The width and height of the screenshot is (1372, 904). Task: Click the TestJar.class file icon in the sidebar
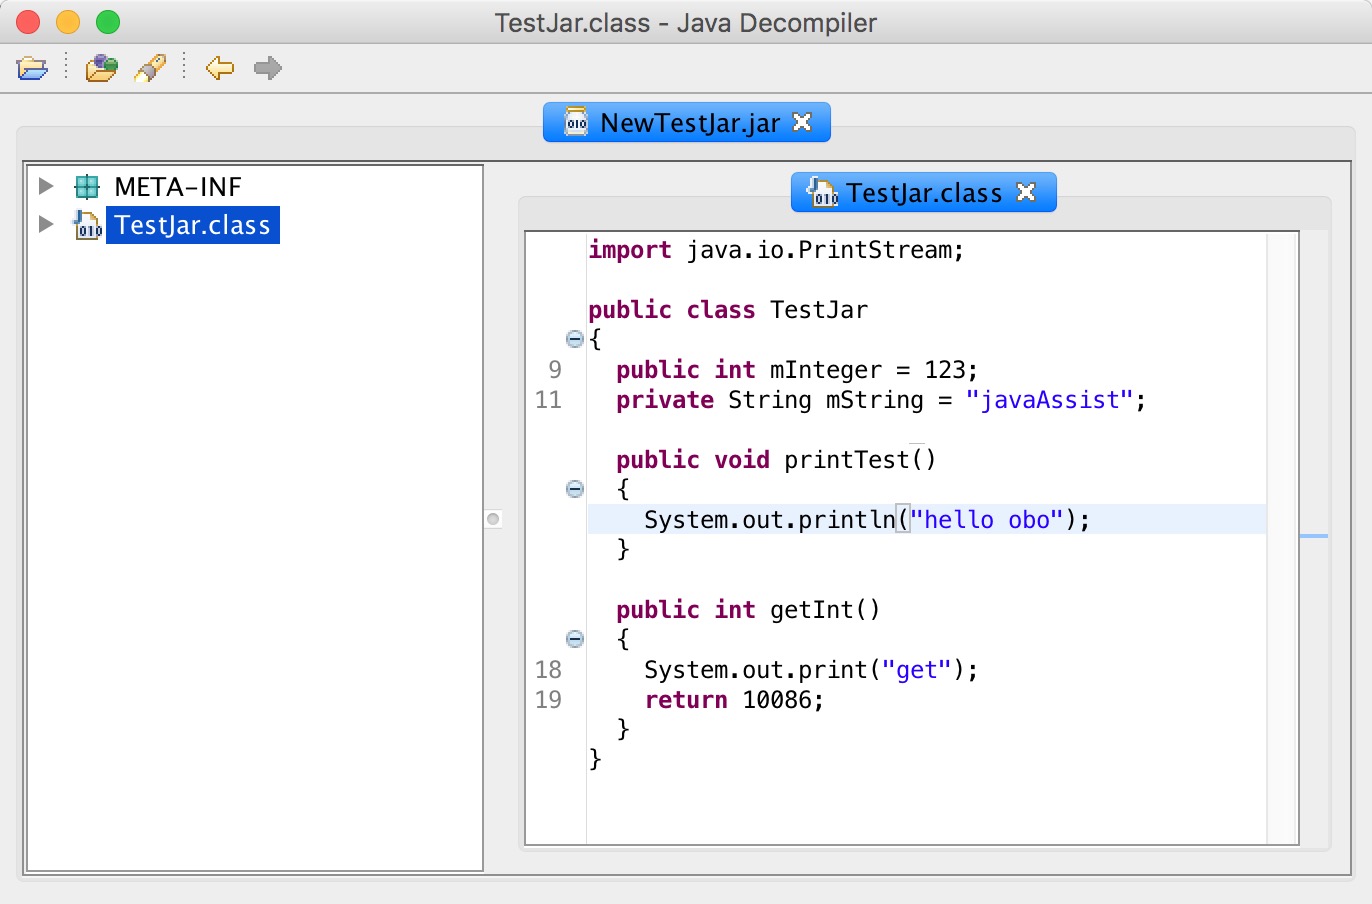pyautogui.click(x=88, y=224)
